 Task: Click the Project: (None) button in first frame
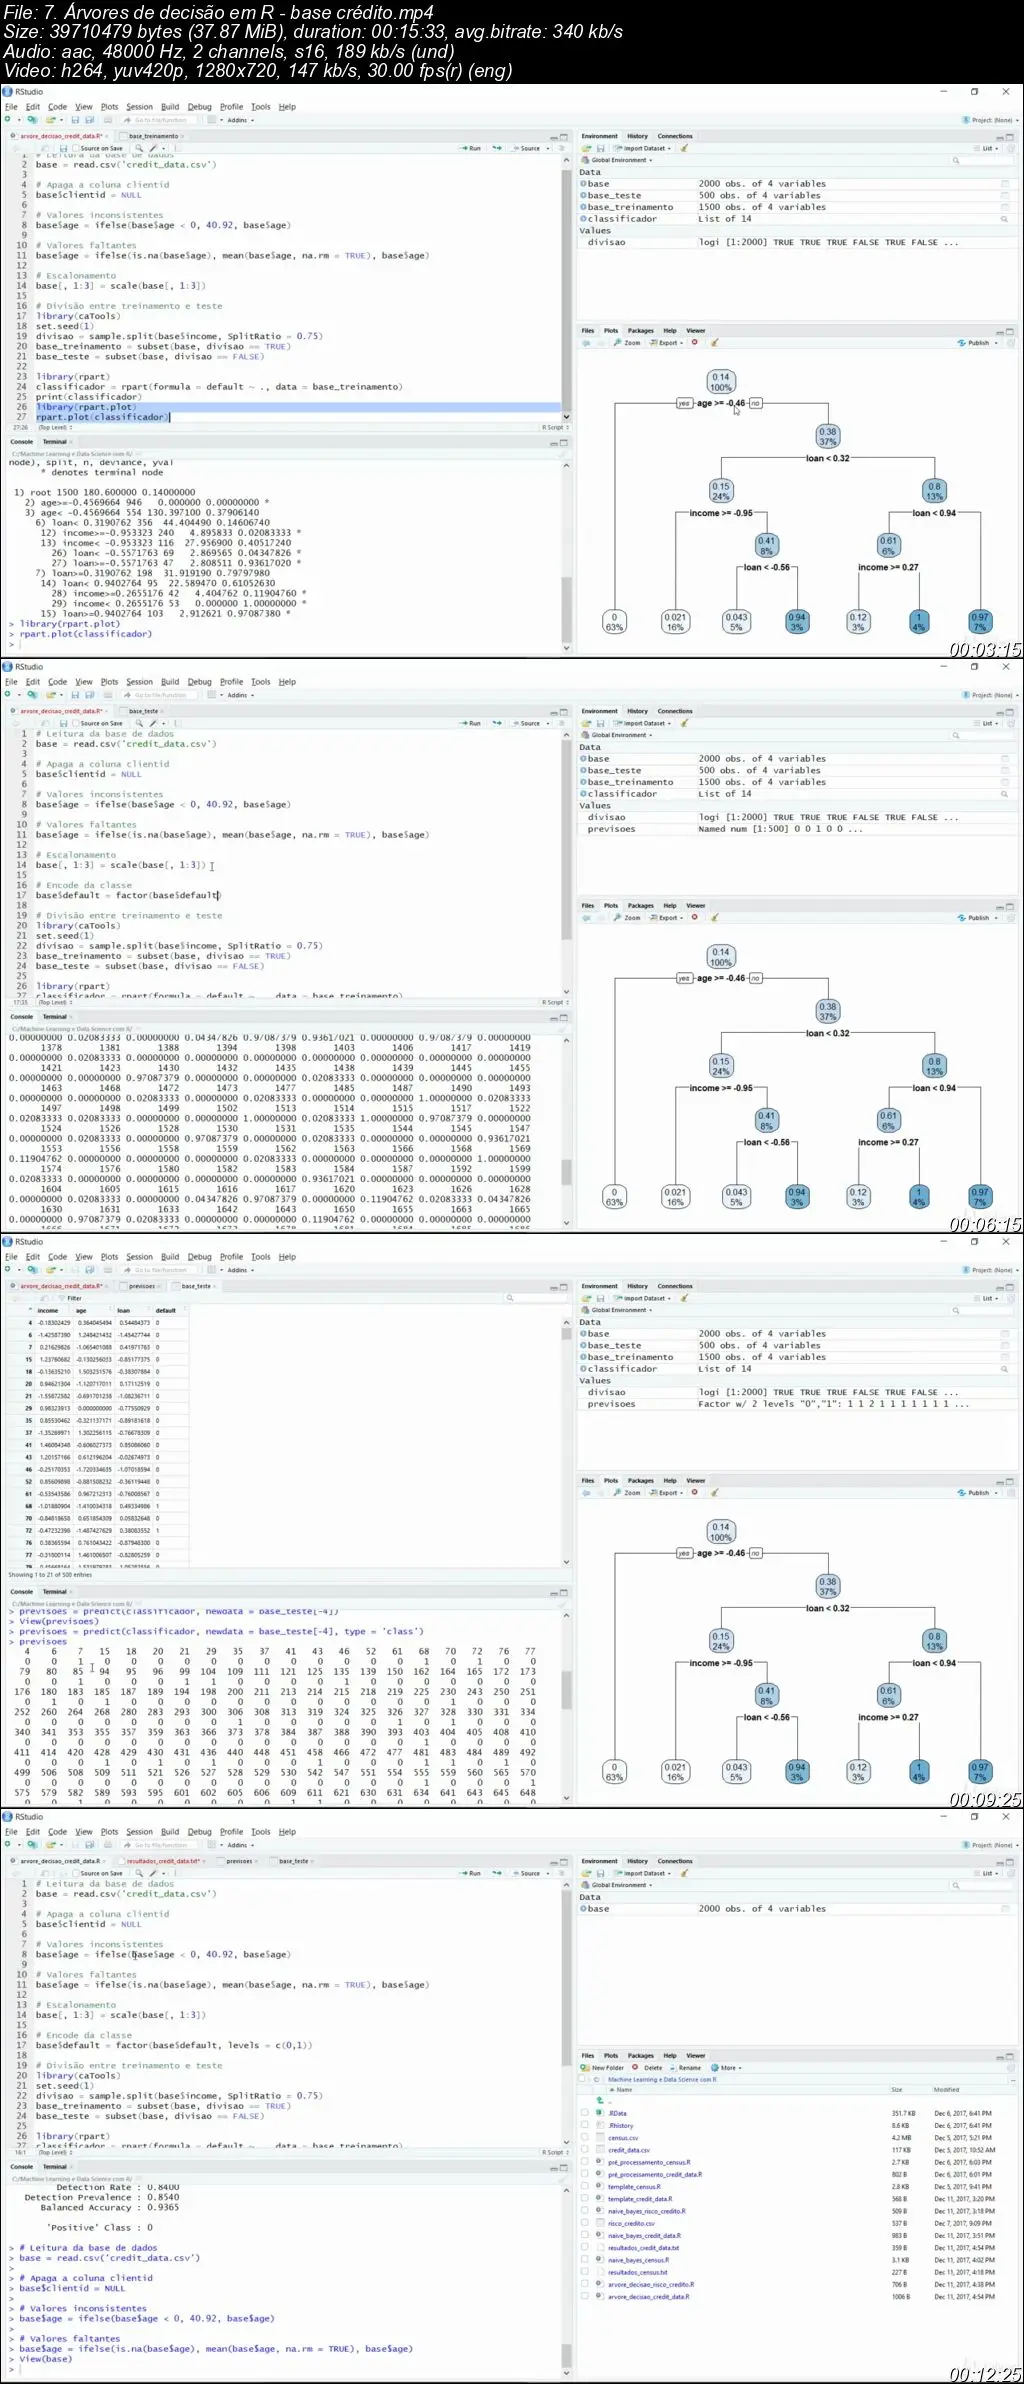(991, 120)
